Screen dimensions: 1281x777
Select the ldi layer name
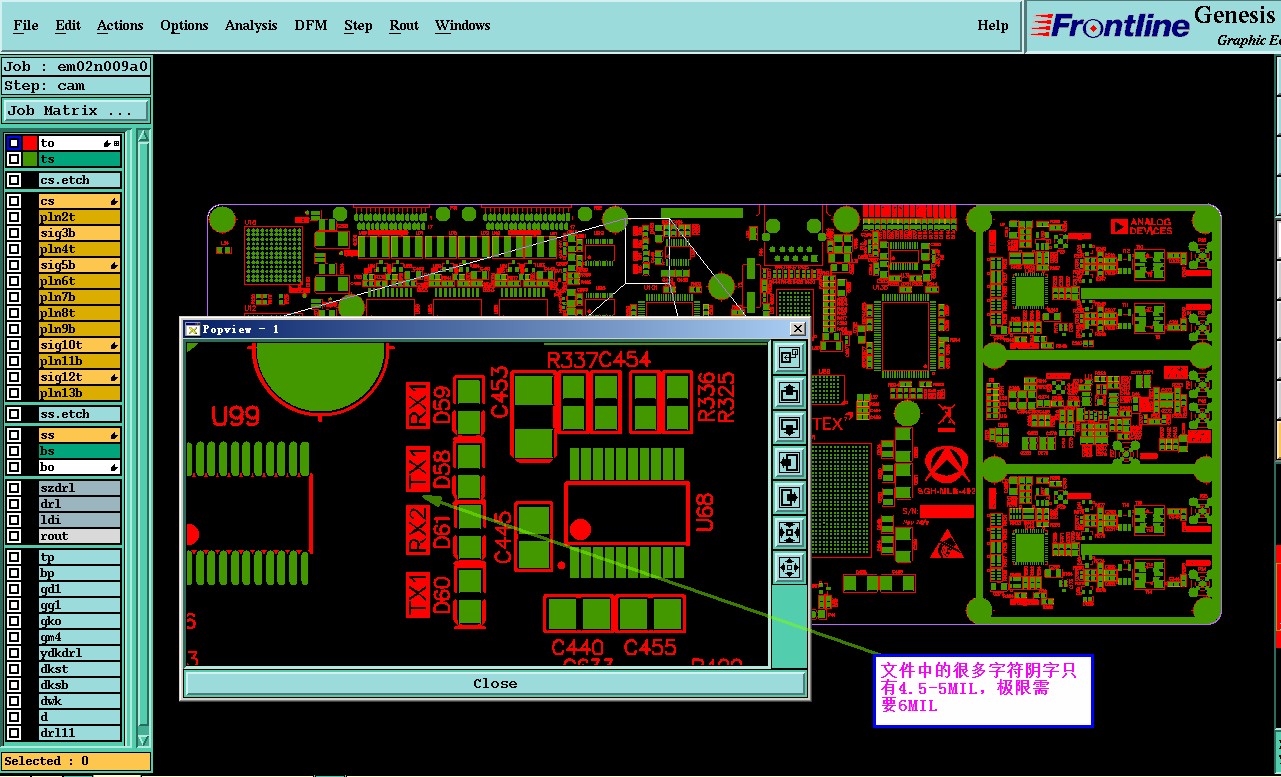pos(80,520)
